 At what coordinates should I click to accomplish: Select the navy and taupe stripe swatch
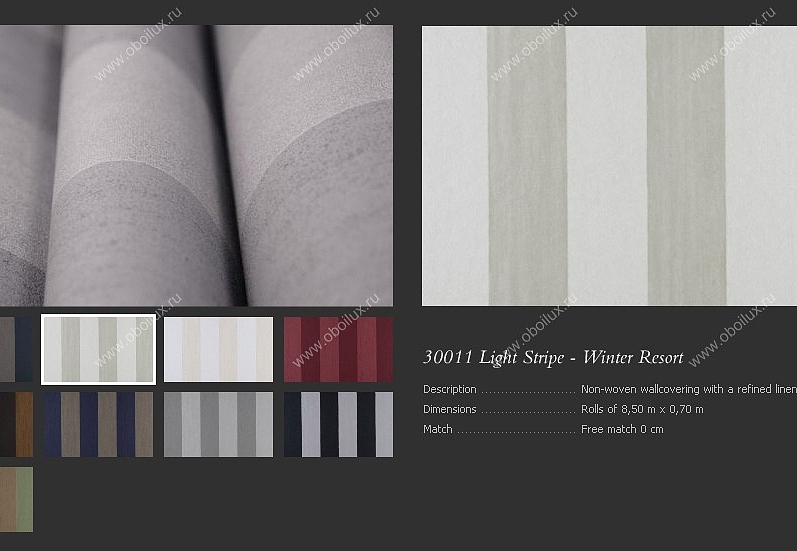99,424
